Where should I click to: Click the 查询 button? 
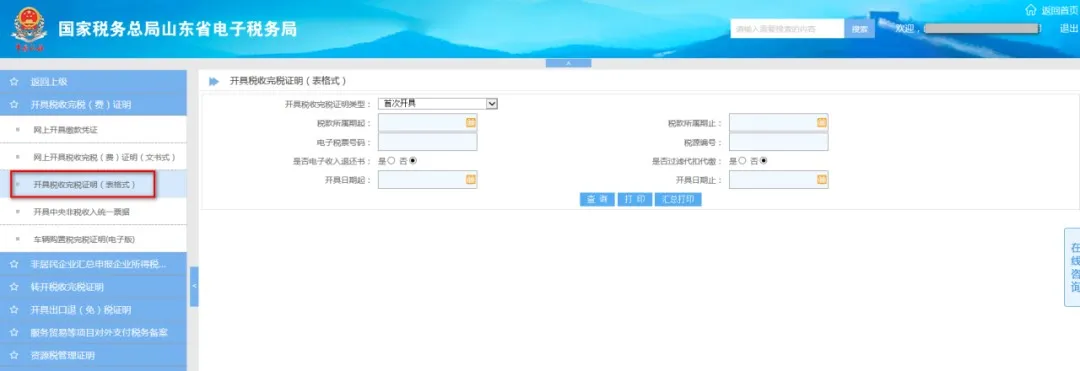click(597, 200)
